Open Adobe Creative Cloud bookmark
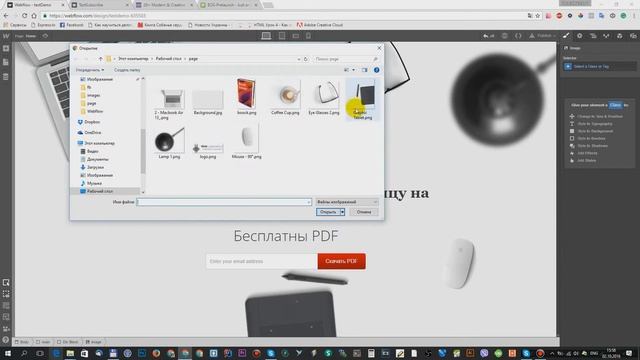The width and height of the screenshot is (640, 360). point(320,25)
